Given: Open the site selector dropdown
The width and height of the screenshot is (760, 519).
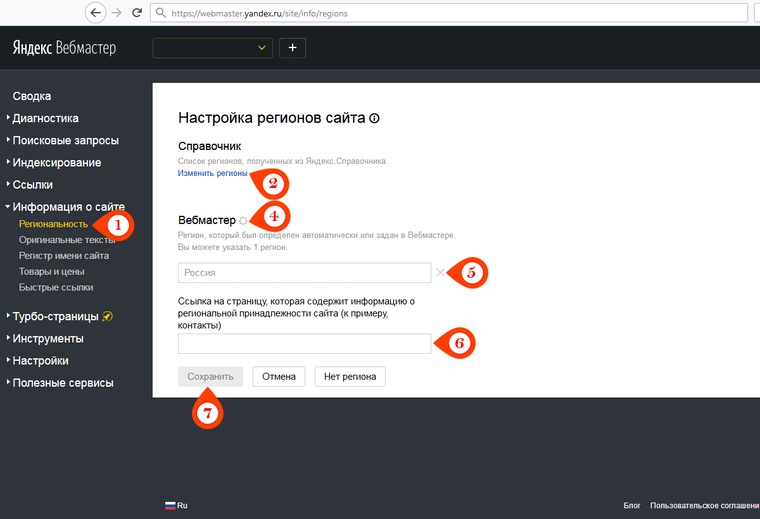Looking at the screenshot, I should [x=212, y=48].
